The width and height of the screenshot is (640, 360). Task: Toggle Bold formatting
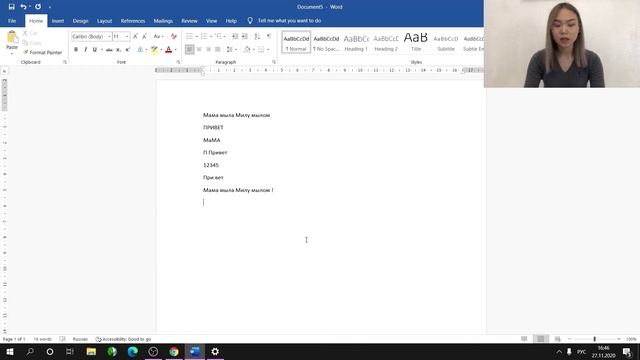pos(76,50)
